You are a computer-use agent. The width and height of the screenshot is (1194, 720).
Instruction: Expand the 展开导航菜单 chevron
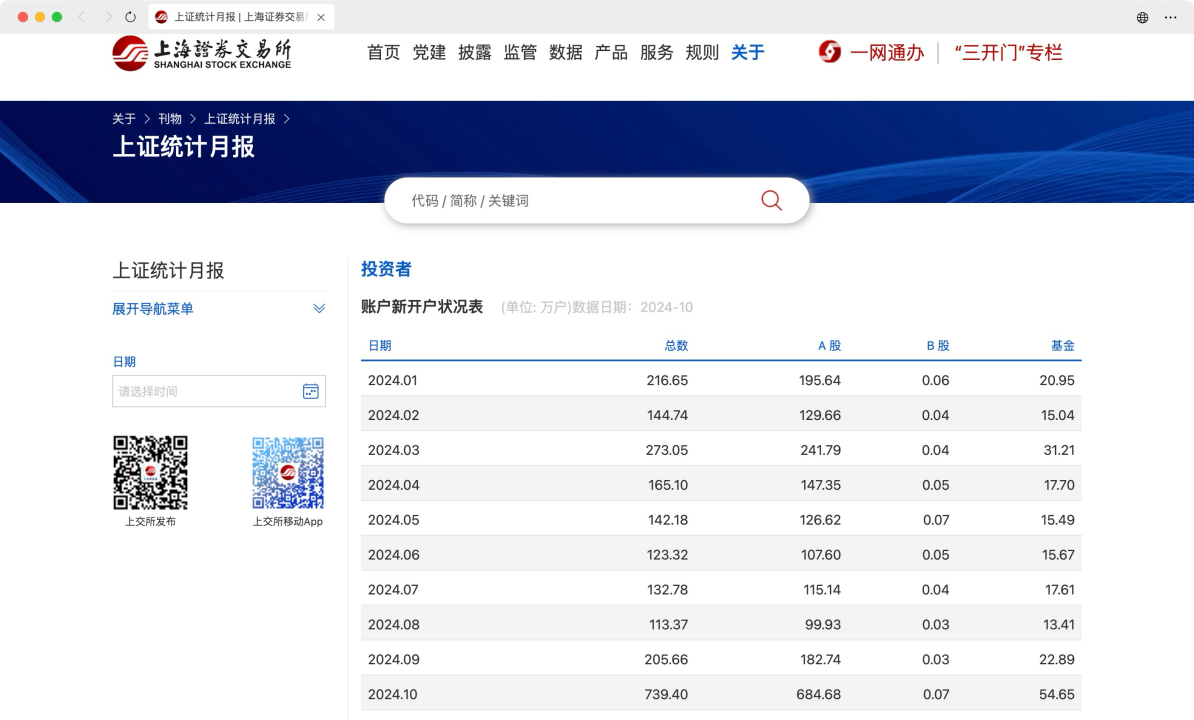tap(319, 309)
